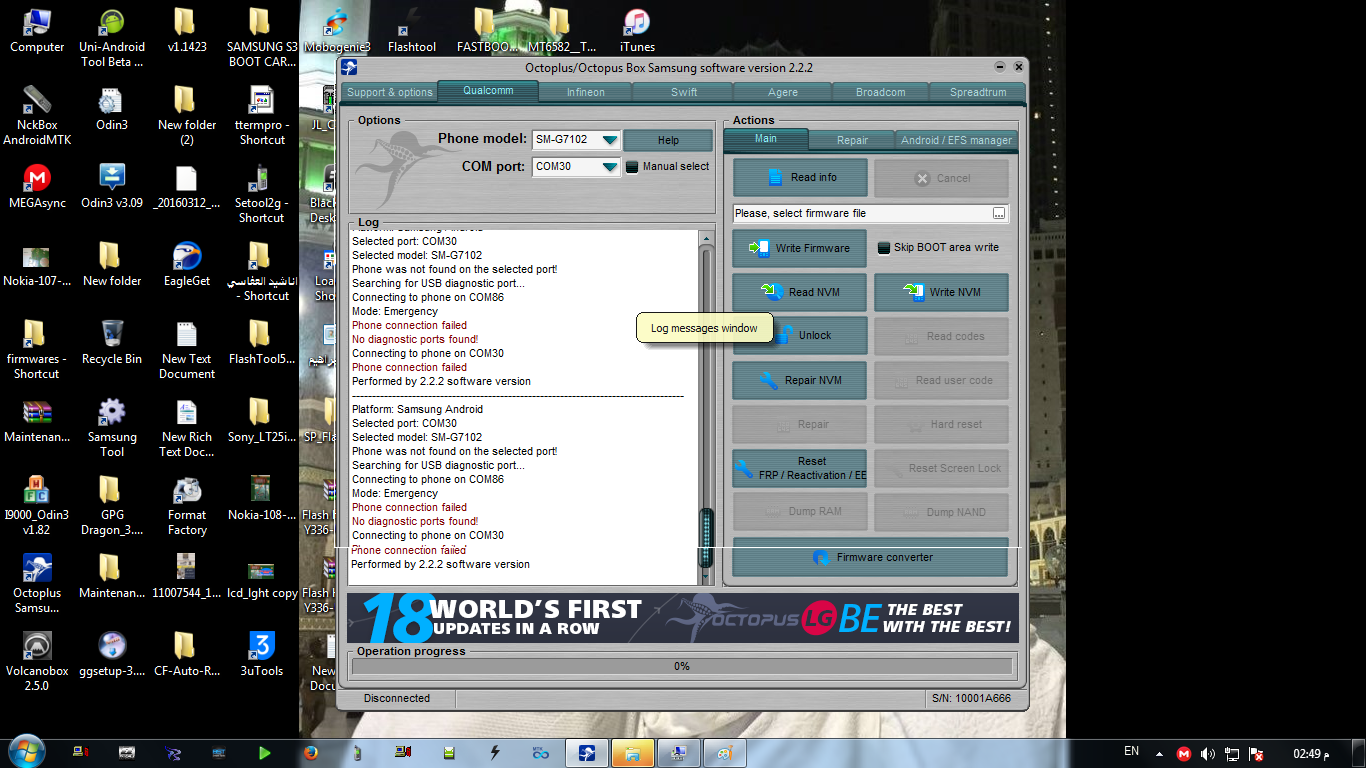The width and height of the screenshot is (1366, 768).
Task: Open File Explorer from the taskbar
Action: click(632, 753)
